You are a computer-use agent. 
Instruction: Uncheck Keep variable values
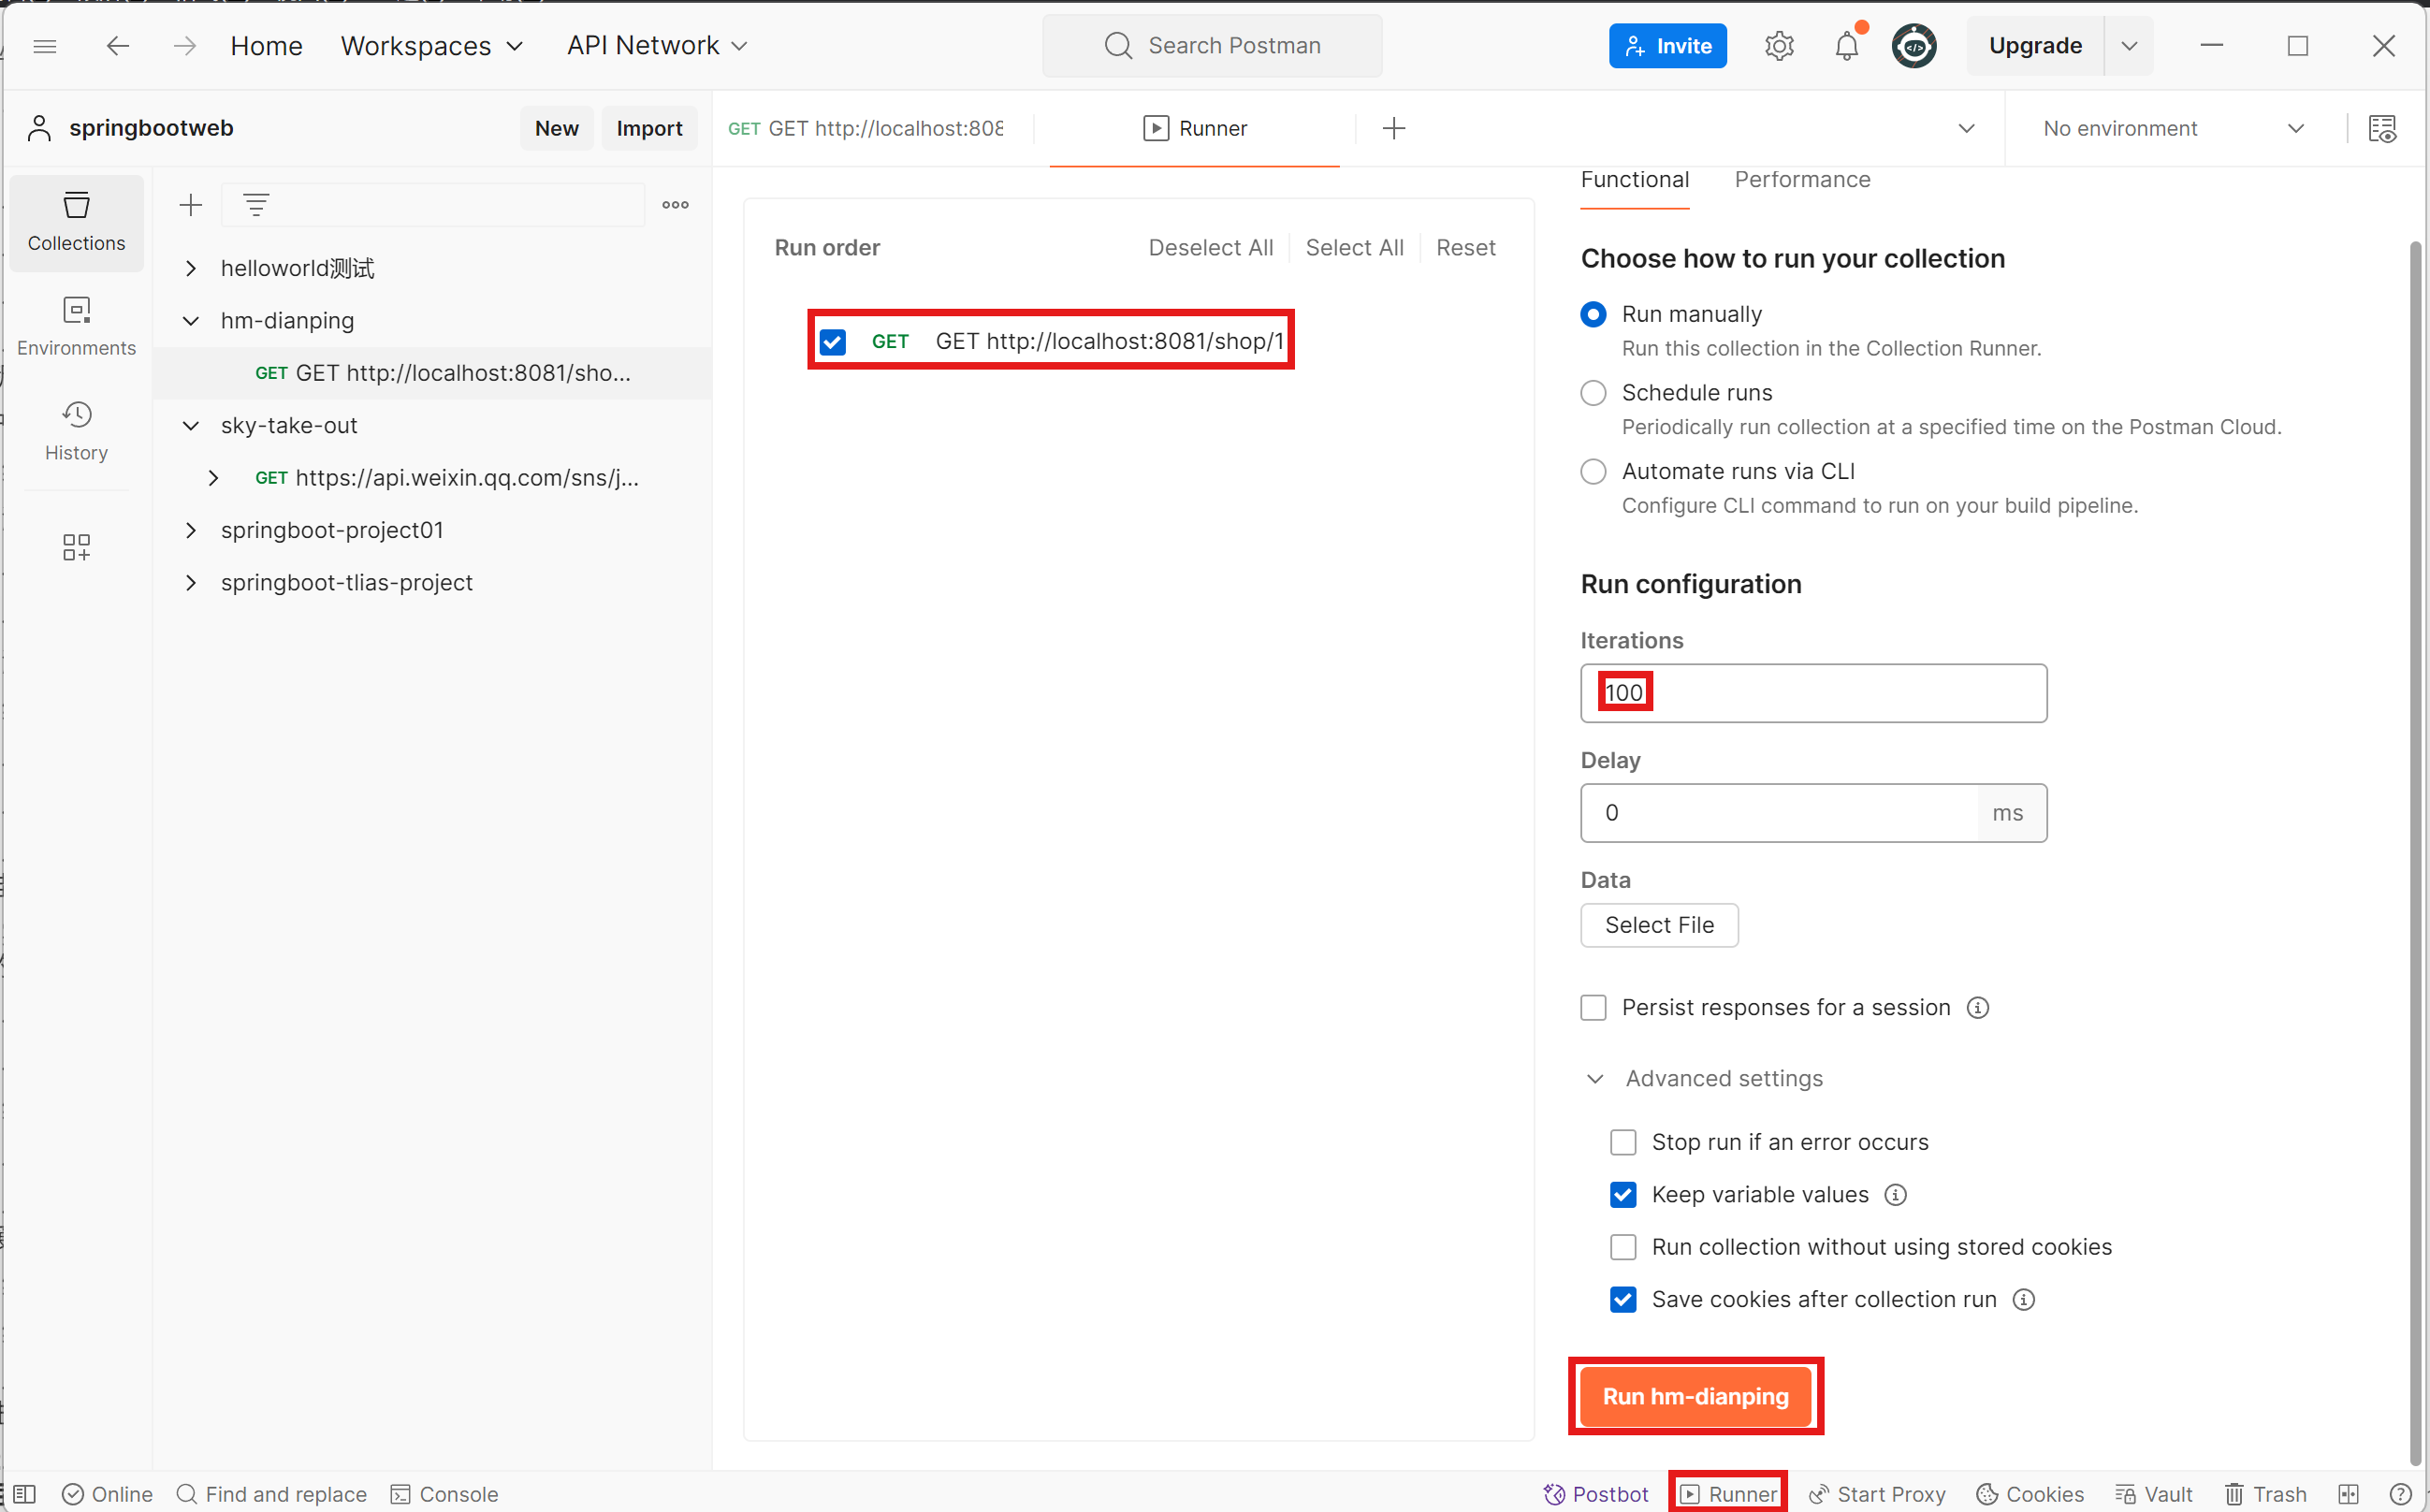point(1623,1194)
